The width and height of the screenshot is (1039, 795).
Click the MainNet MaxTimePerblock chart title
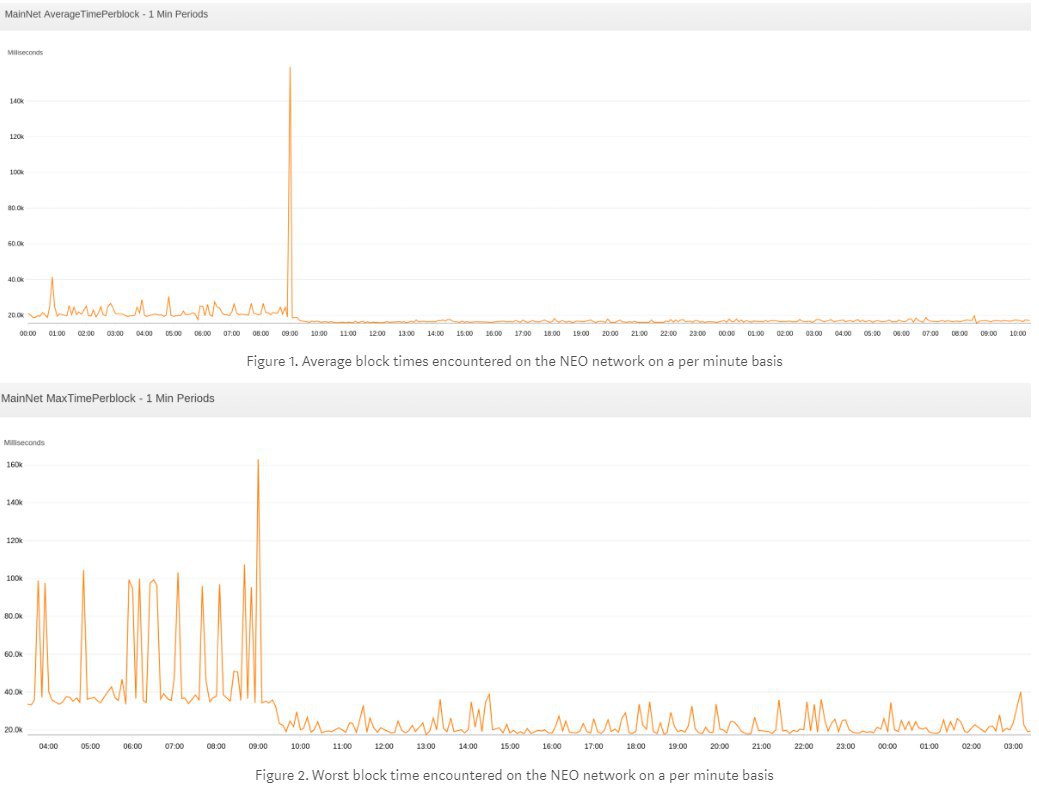(108, 398)
